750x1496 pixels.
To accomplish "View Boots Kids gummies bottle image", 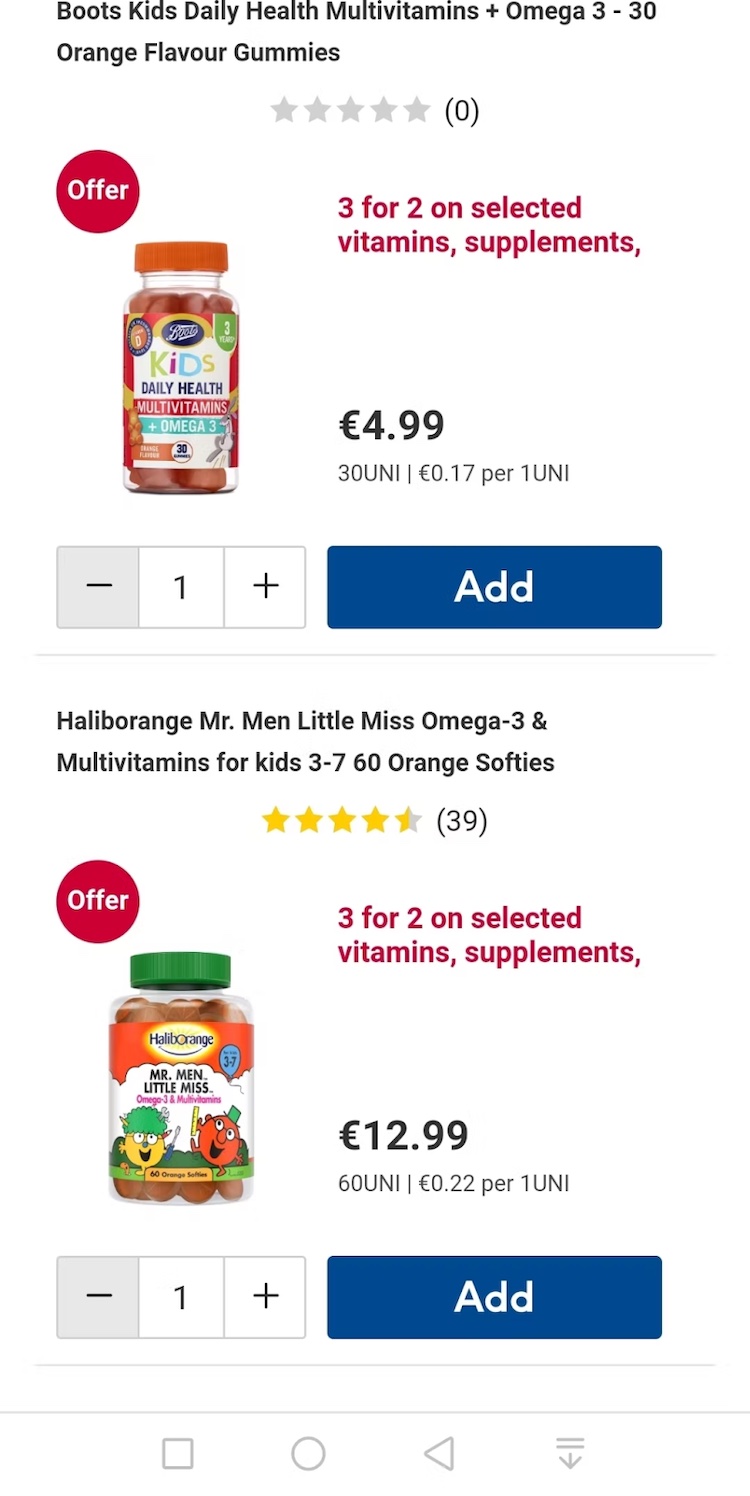I will point(181,368).
